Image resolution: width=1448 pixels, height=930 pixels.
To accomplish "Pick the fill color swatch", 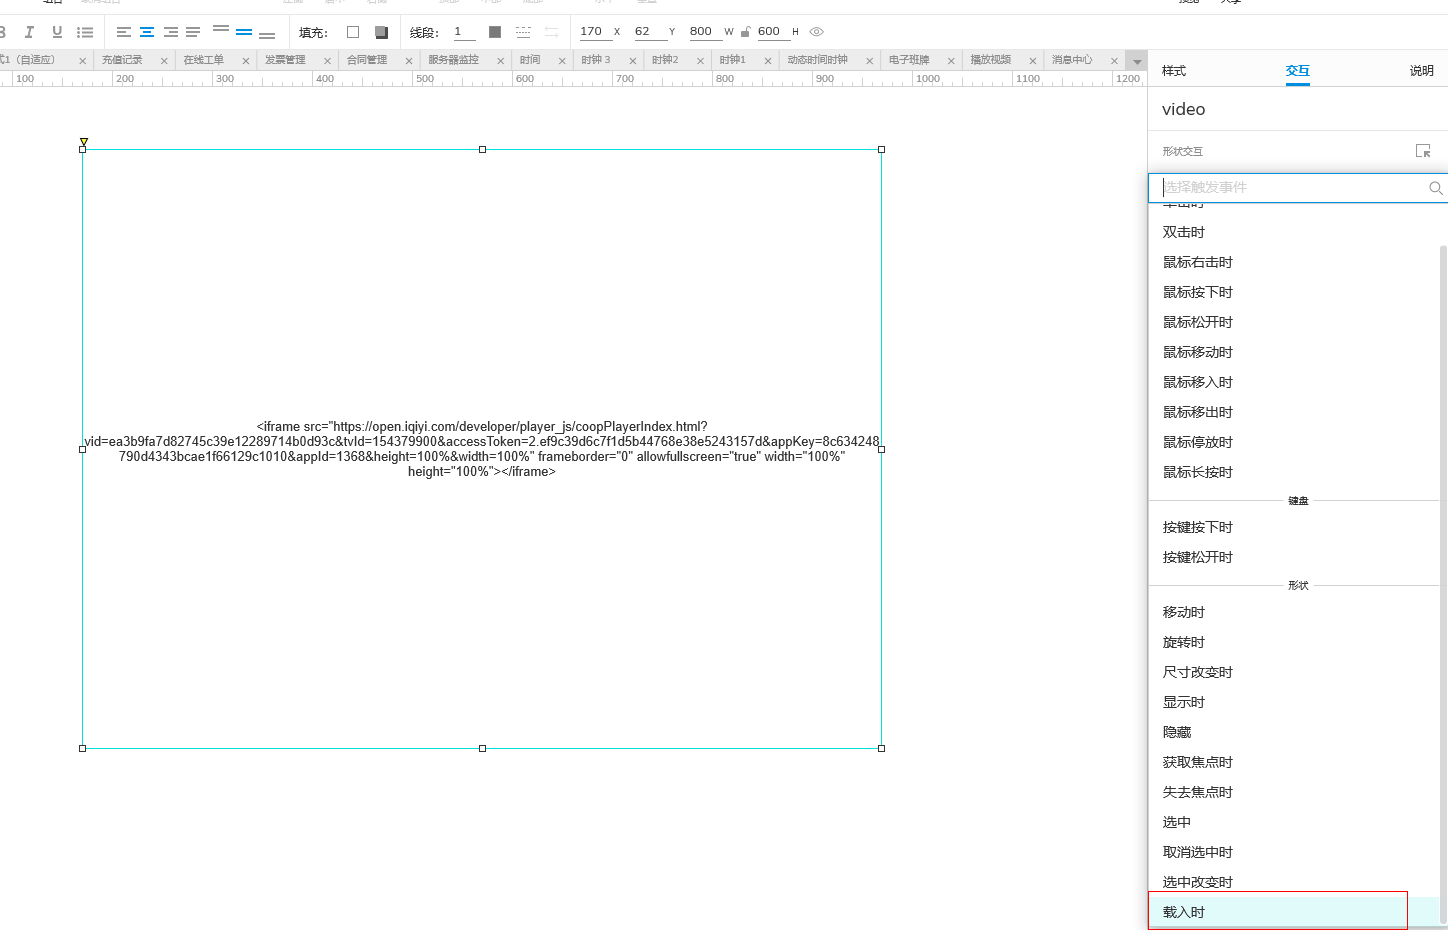I will coord(353,32).
